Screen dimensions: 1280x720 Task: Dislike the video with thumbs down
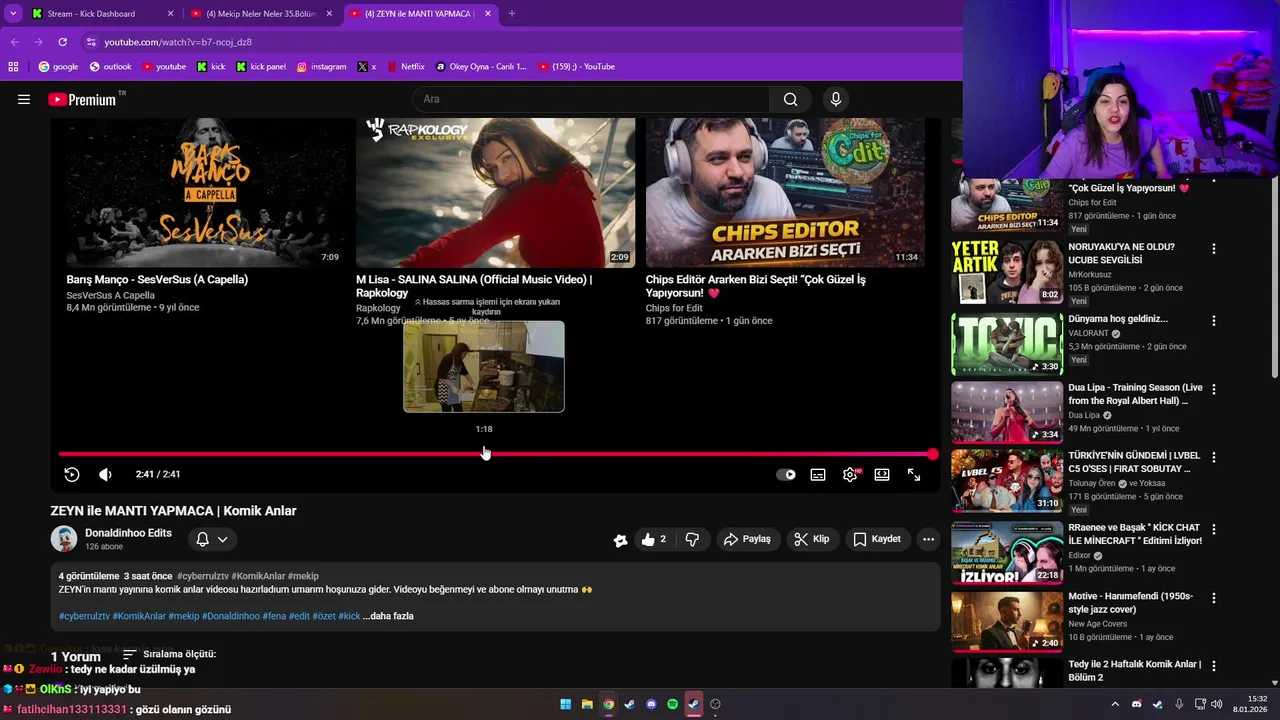[692, 539]
